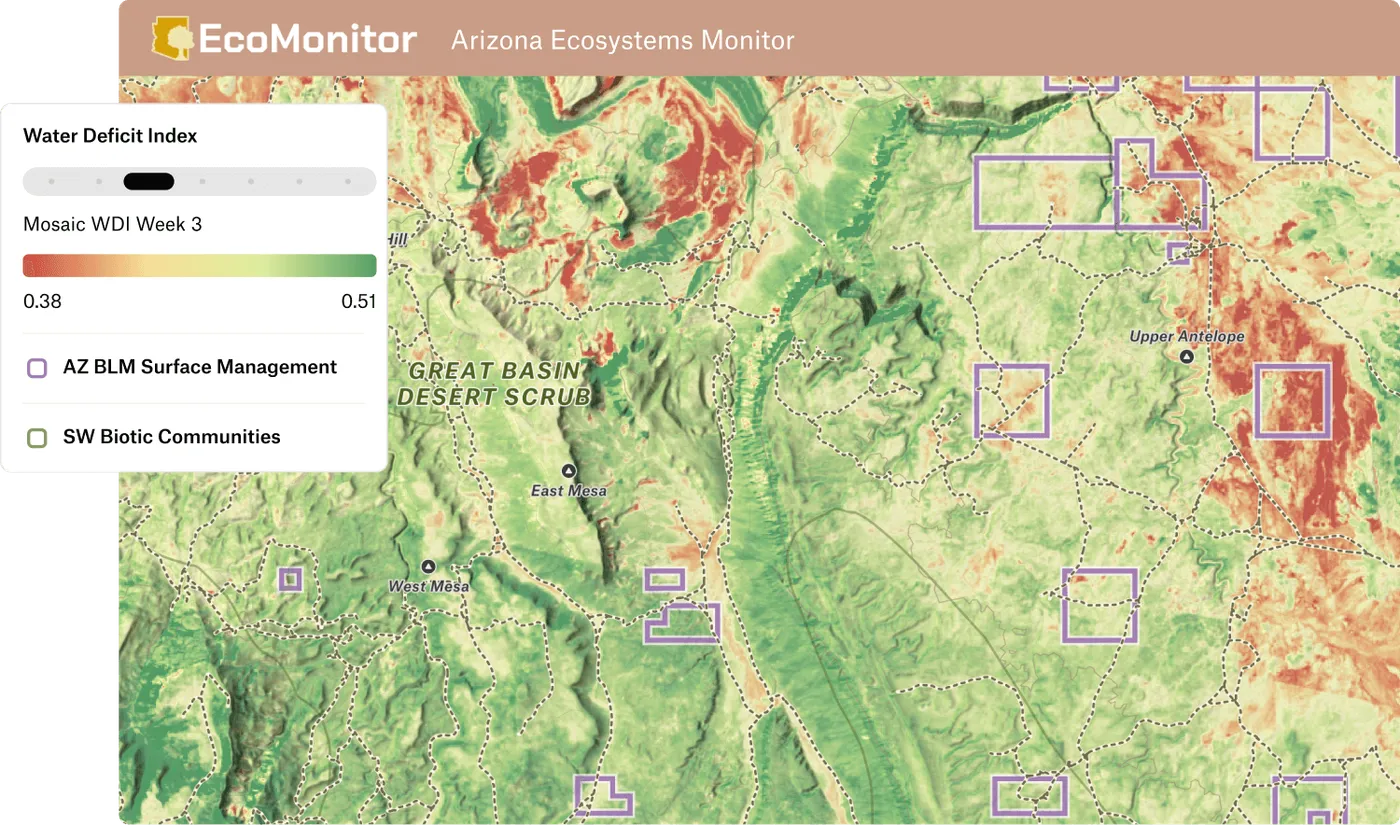Viewport: 1400px width, 825px height.
Task: Click the red-to-green WDI color legend bar
Action: pyautogui.click(x=200, y=265)
